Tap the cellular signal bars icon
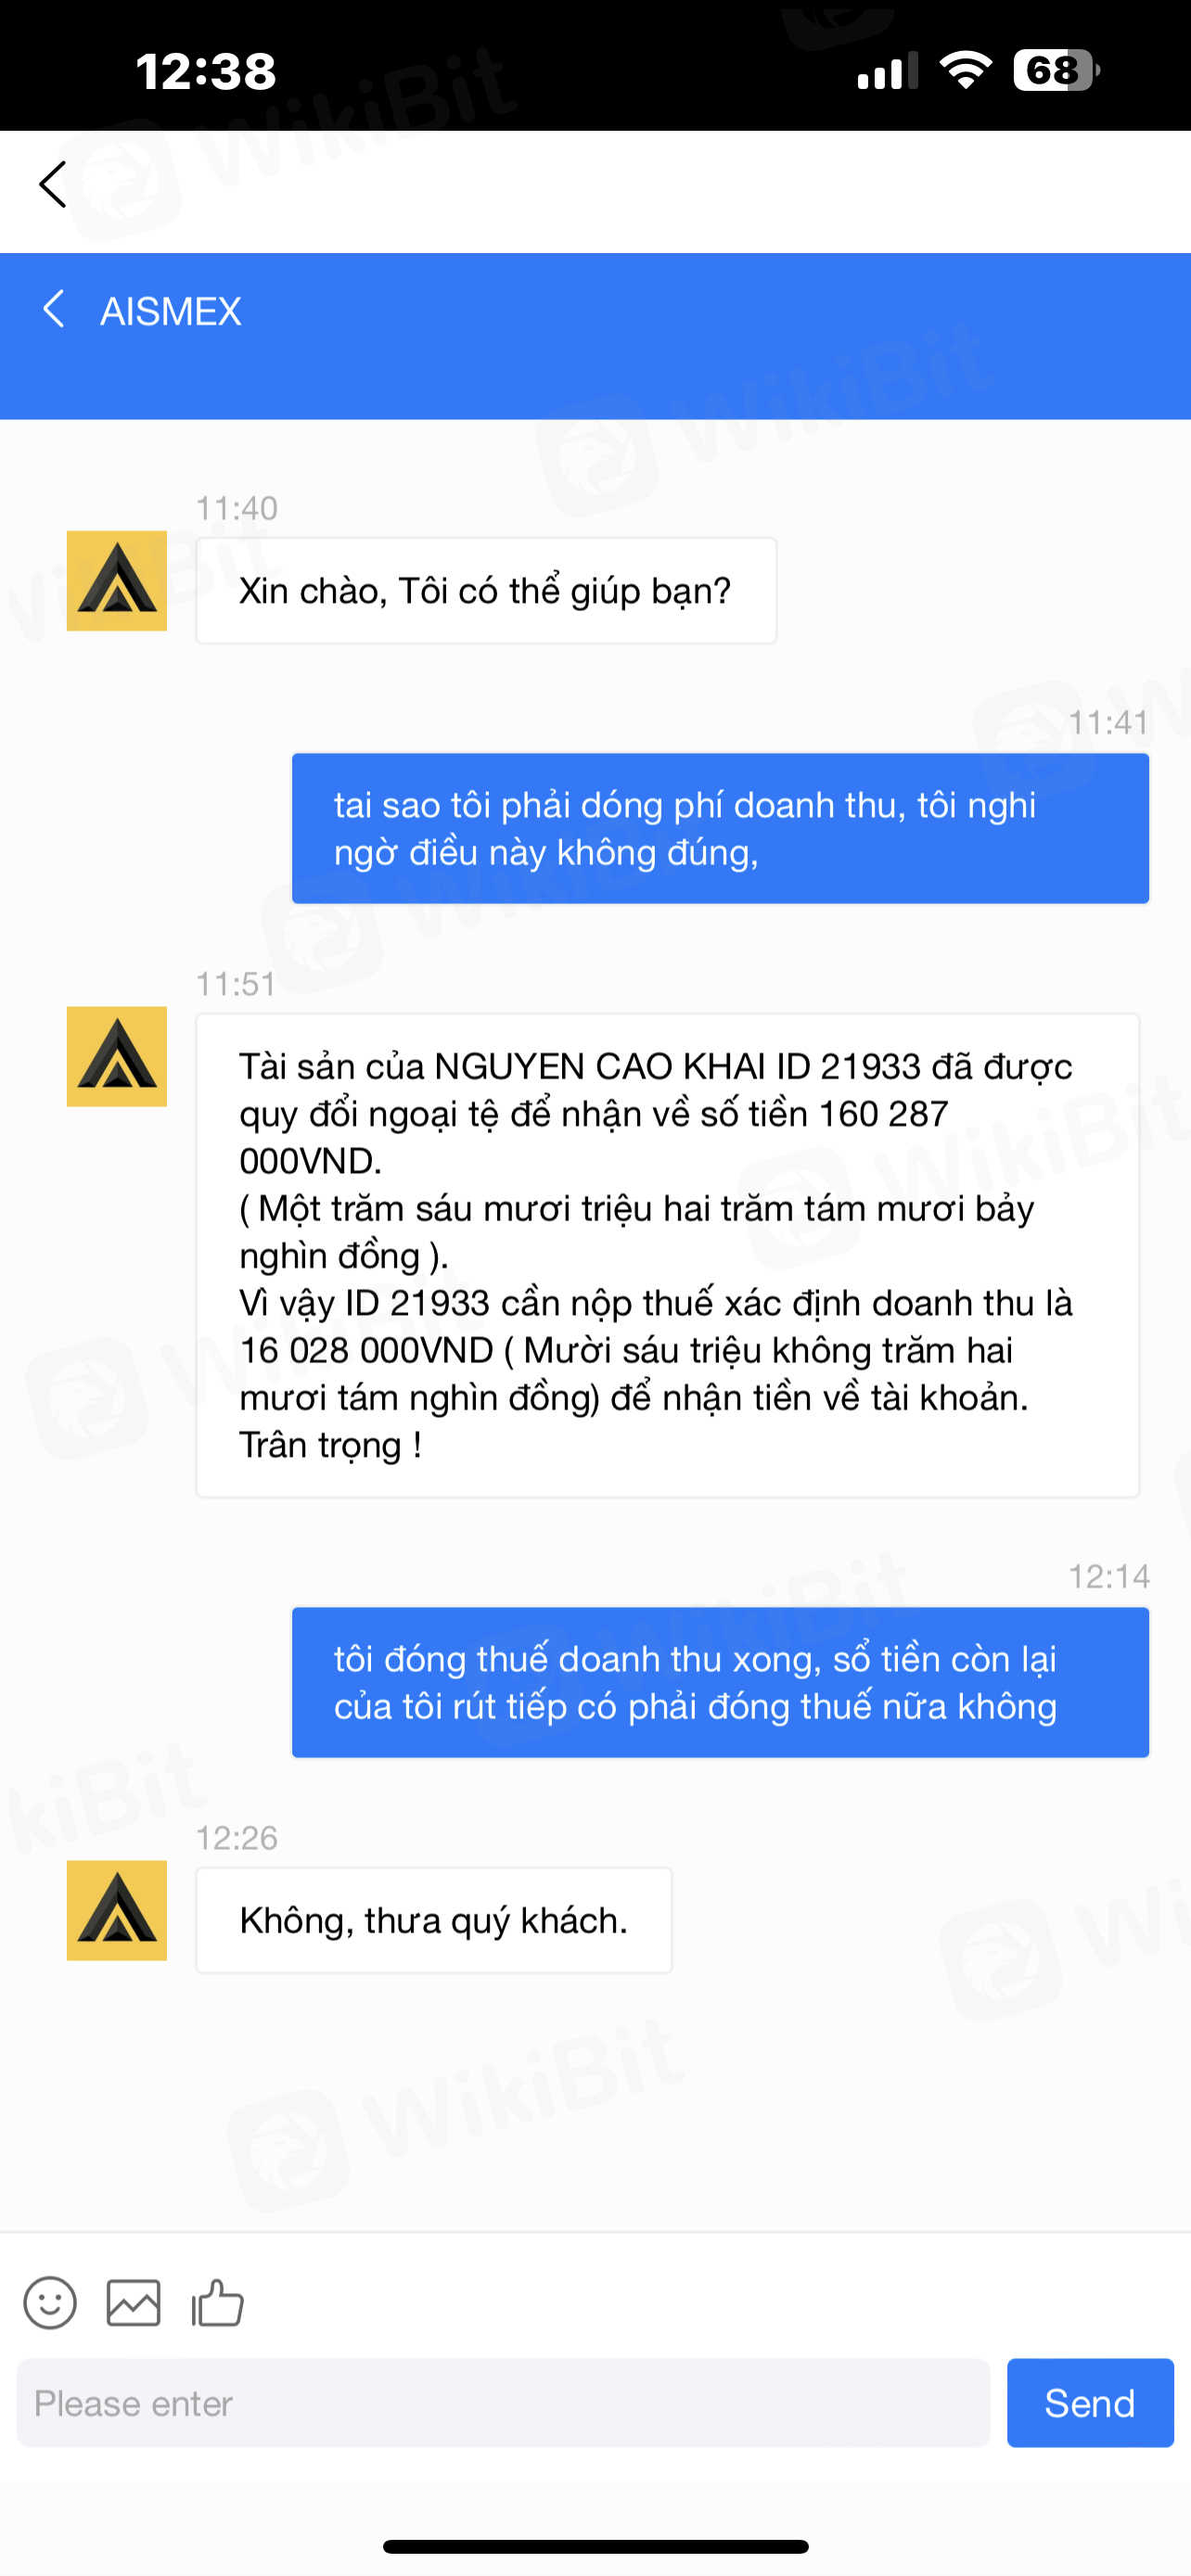Viewport: 1191px width, 2576px height. tap(888, 71)
